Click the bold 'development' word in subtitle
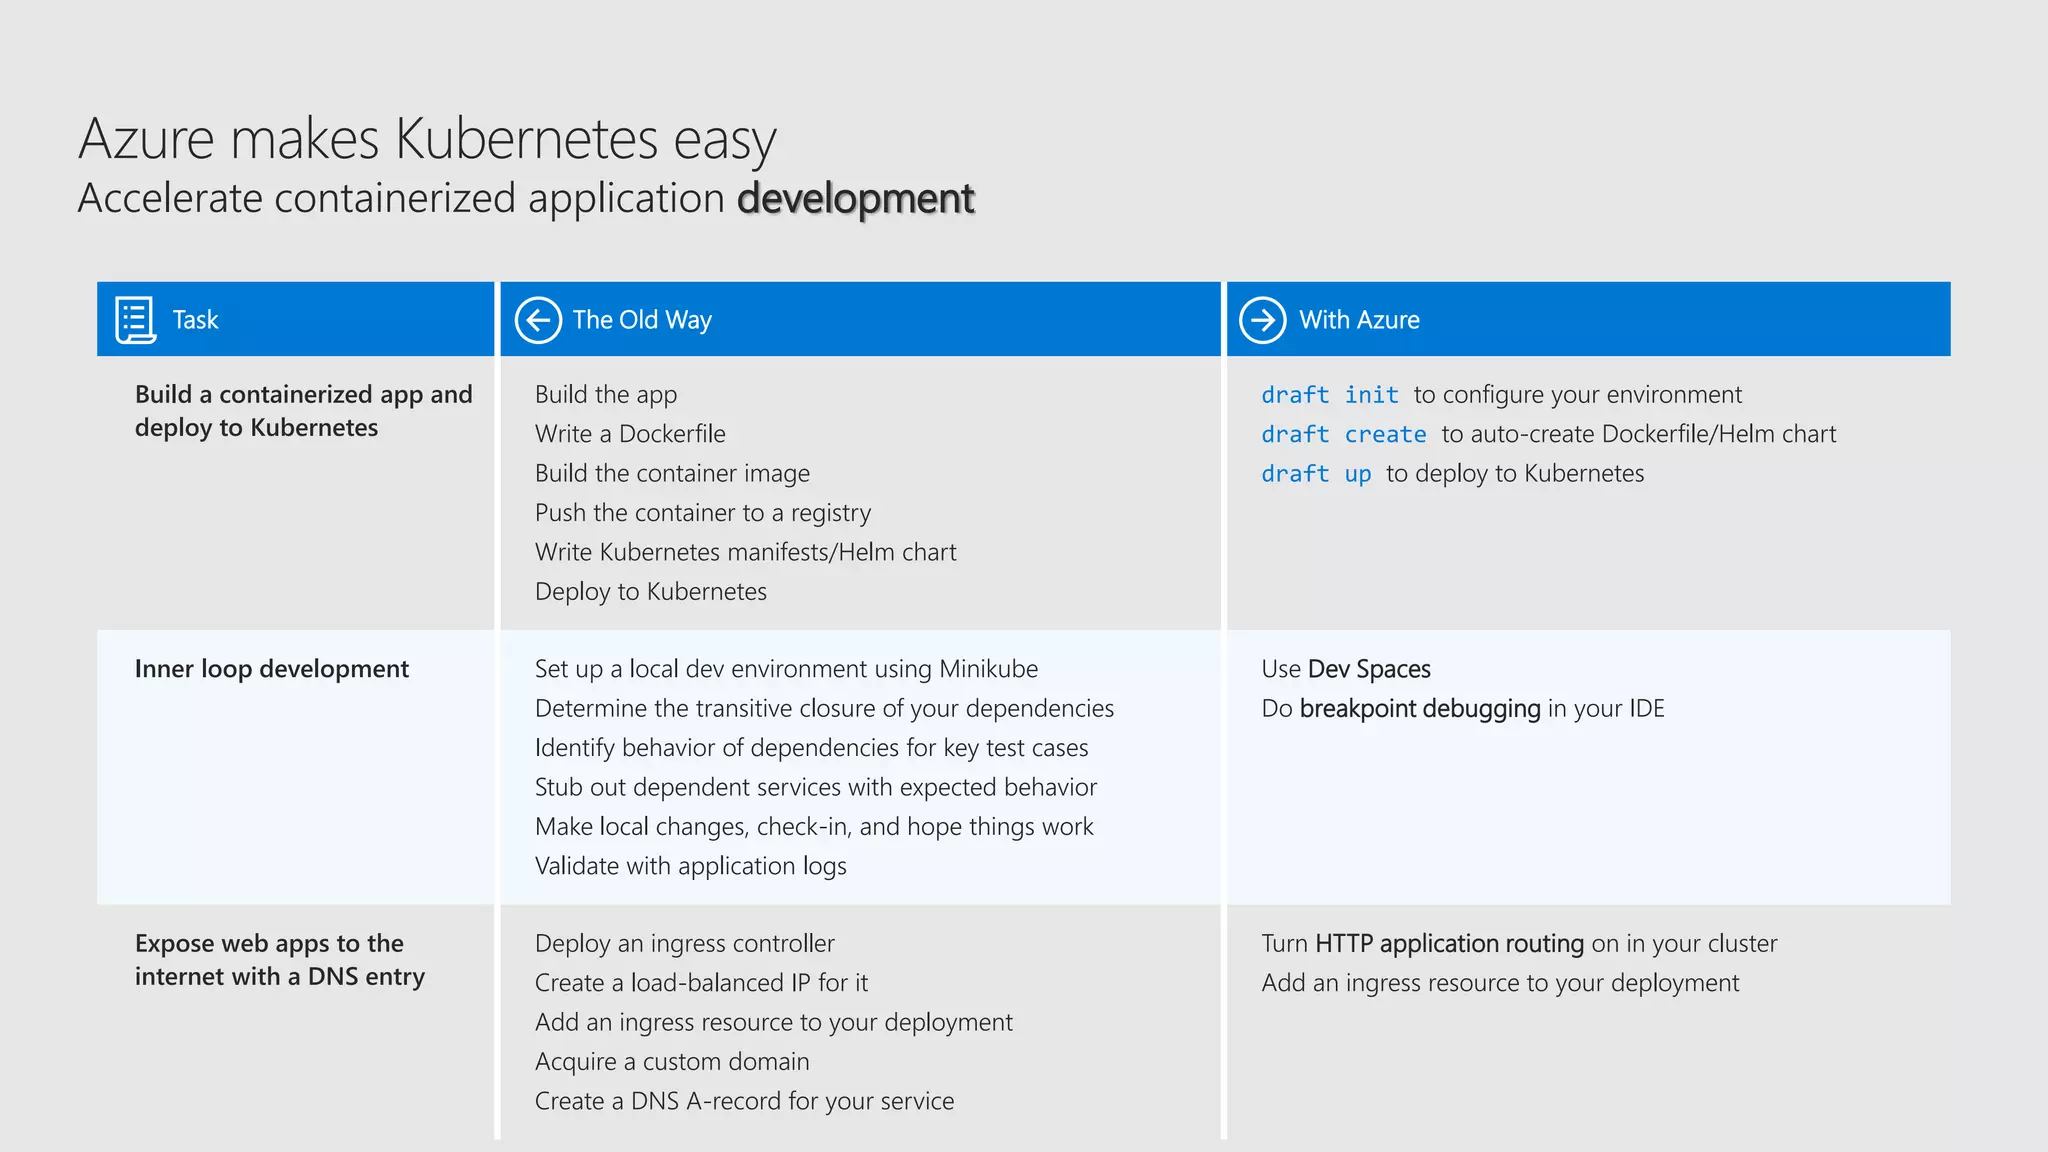 [x=855, y=198]
